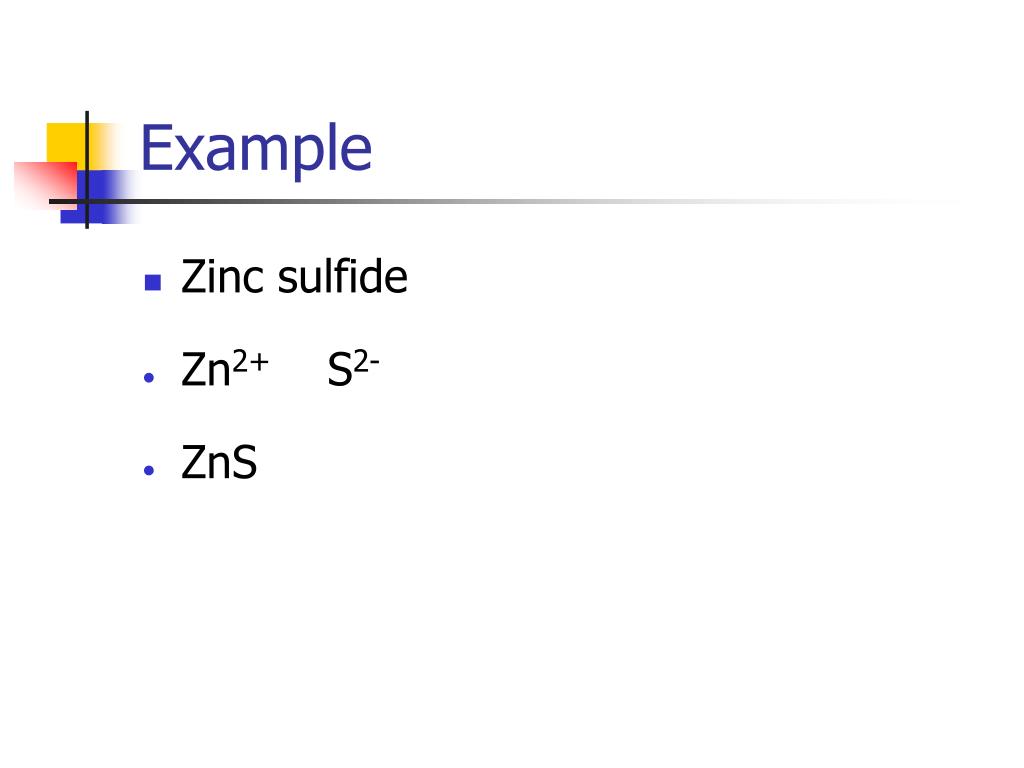Screen dimensions: 1024x768
Task: Click the round bullet before ZnS
Action: tap(149, 470)
